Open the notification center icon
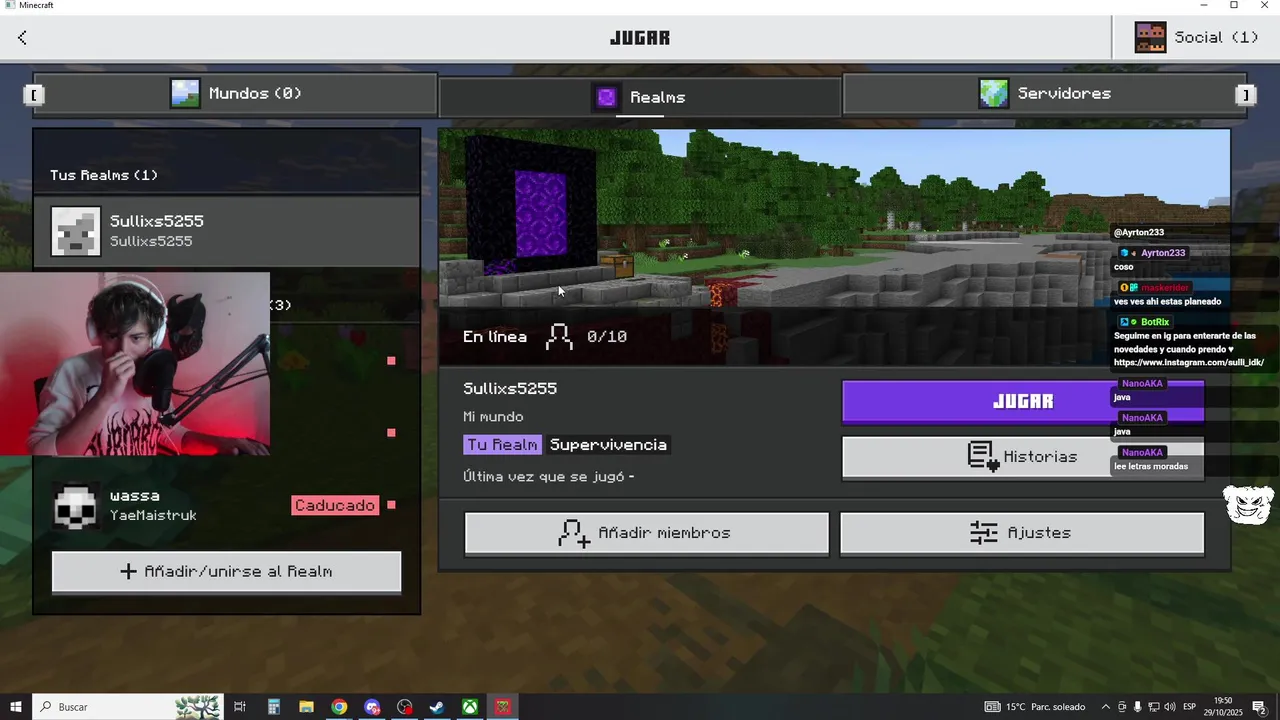This screenshot has height=720, width=1280. pyautogui.click(x=1259, y=707)
